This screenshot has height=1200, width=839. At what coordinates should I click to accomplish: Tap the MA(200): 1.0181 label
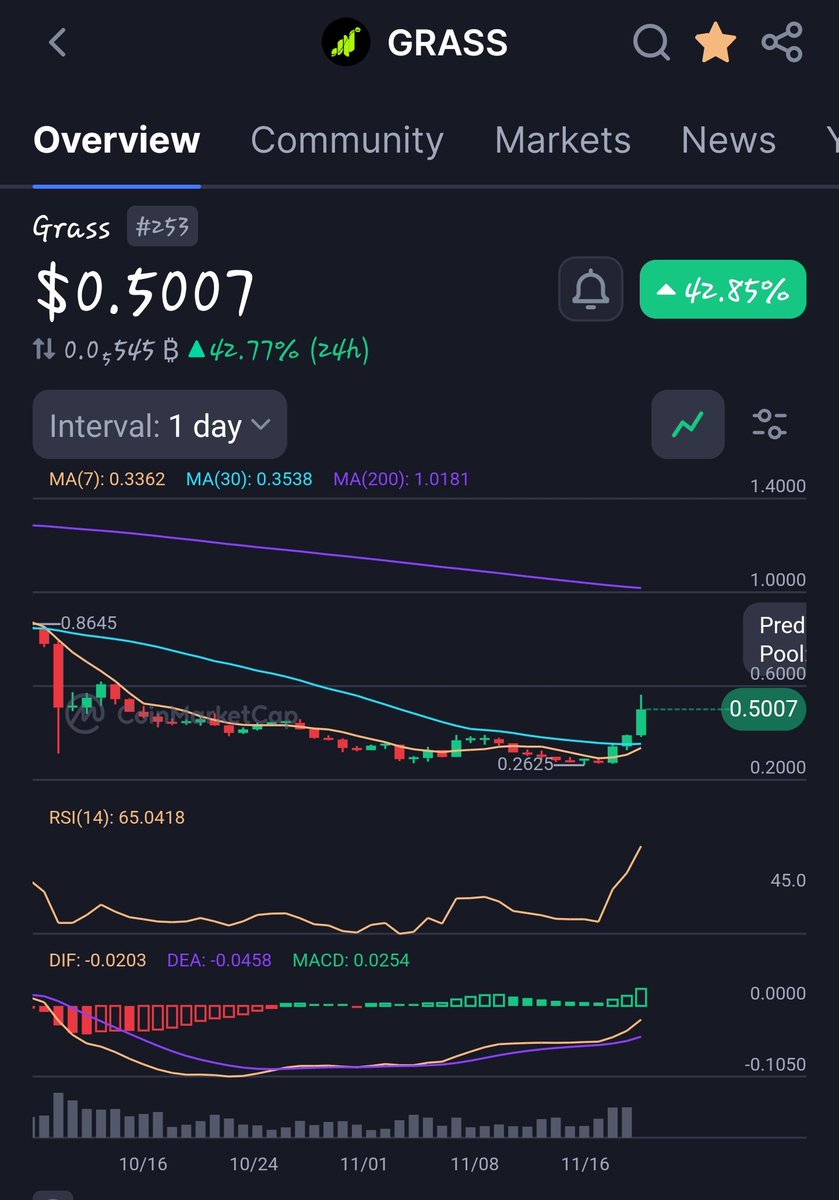point(401,479)
